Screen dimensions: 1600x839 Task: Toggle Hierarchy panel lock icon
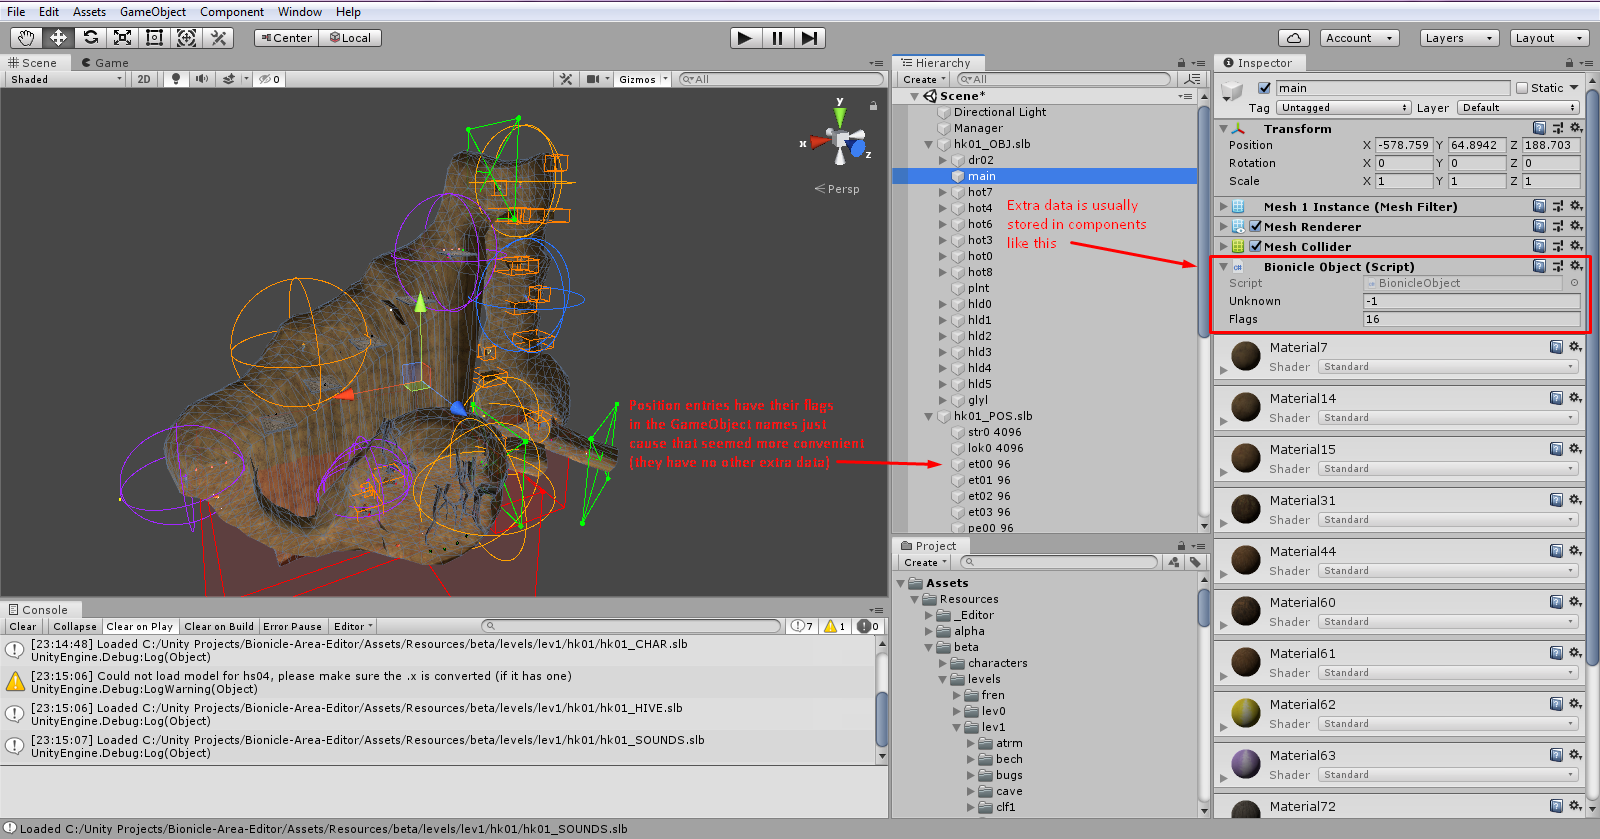pos(1181,62)
